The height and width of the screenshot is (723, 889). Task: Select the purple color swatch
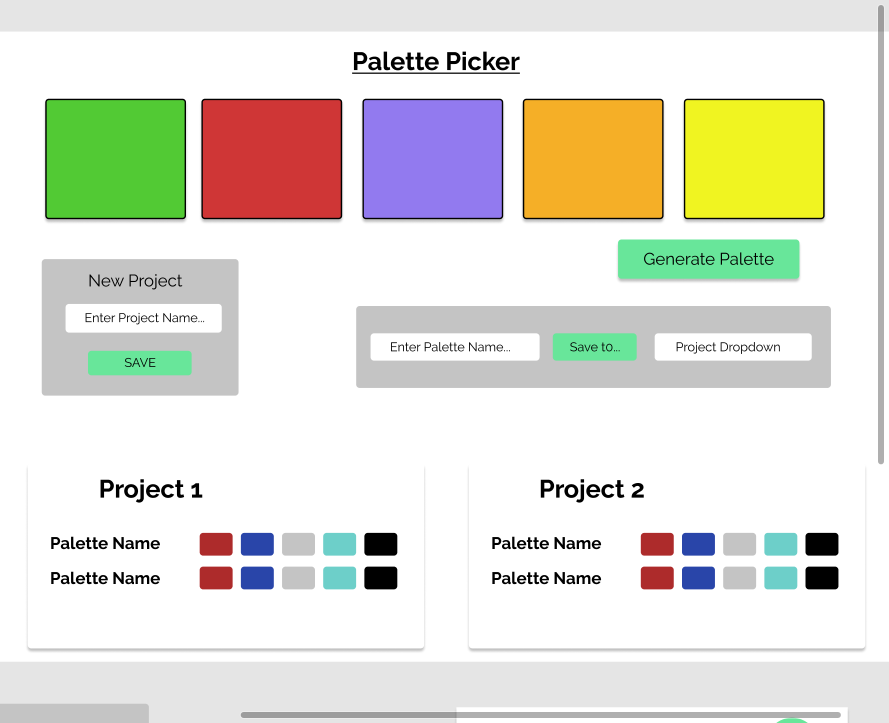[x=432, y=158]
